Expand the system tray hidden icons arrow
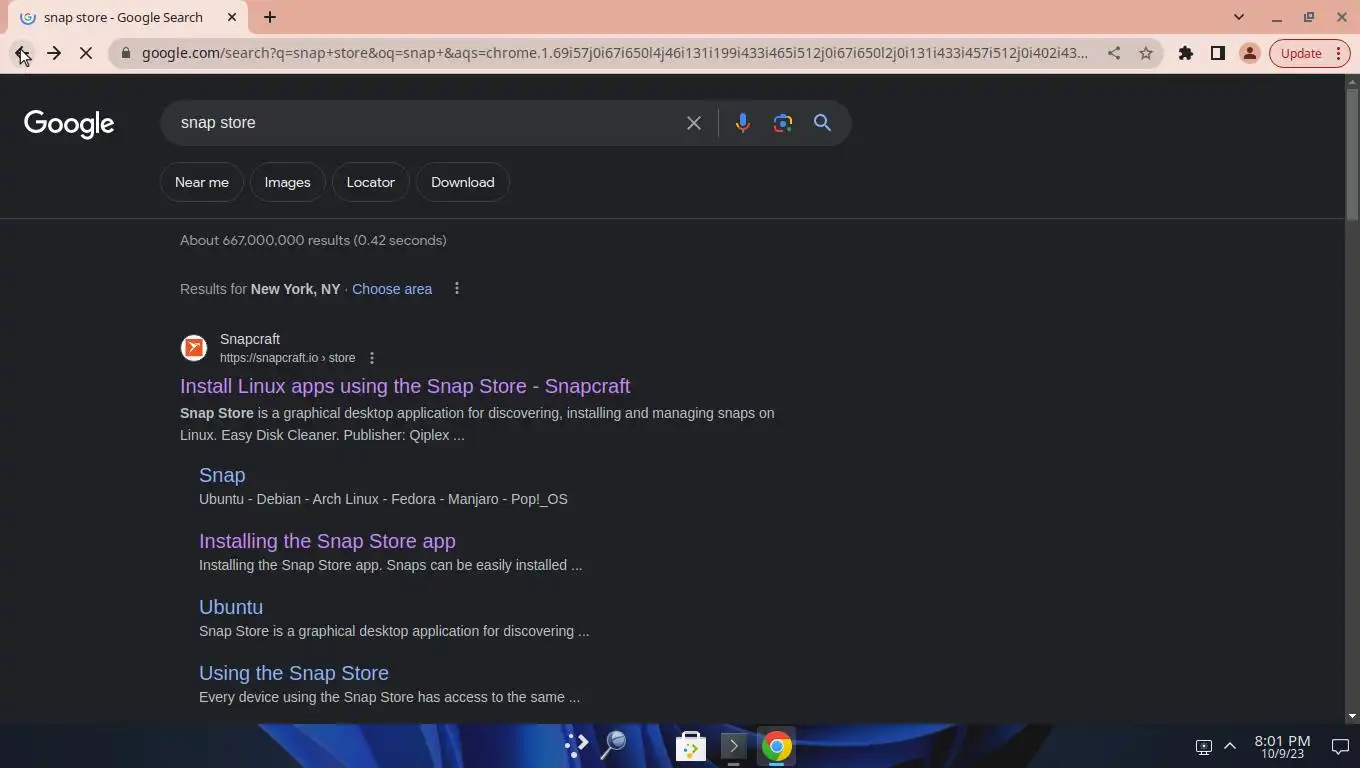The height and width of the screenshot is (768, 1360). click(1230, 746)
